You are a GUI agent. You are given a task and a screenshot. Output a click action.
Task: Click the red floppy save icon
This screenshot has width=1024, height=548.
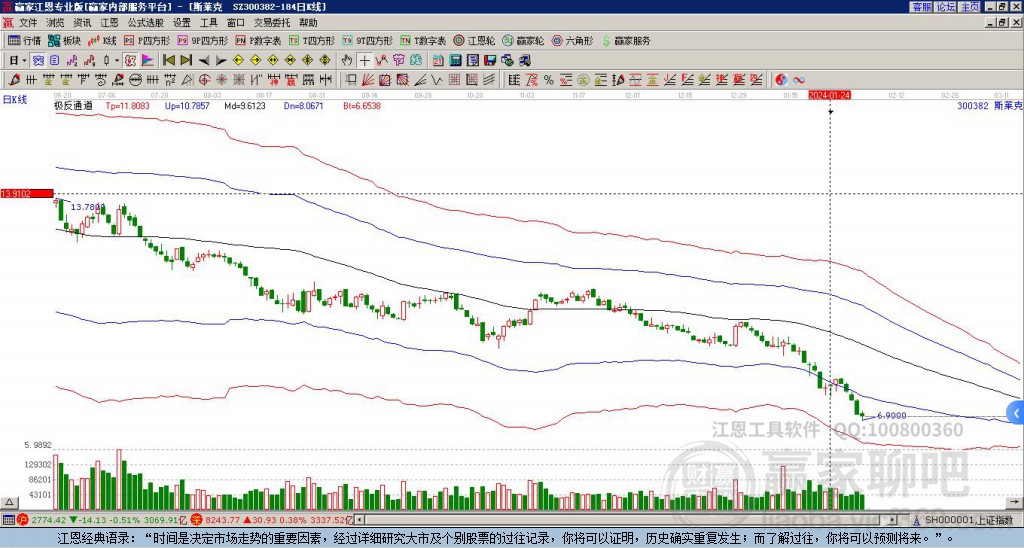[490, 61]
